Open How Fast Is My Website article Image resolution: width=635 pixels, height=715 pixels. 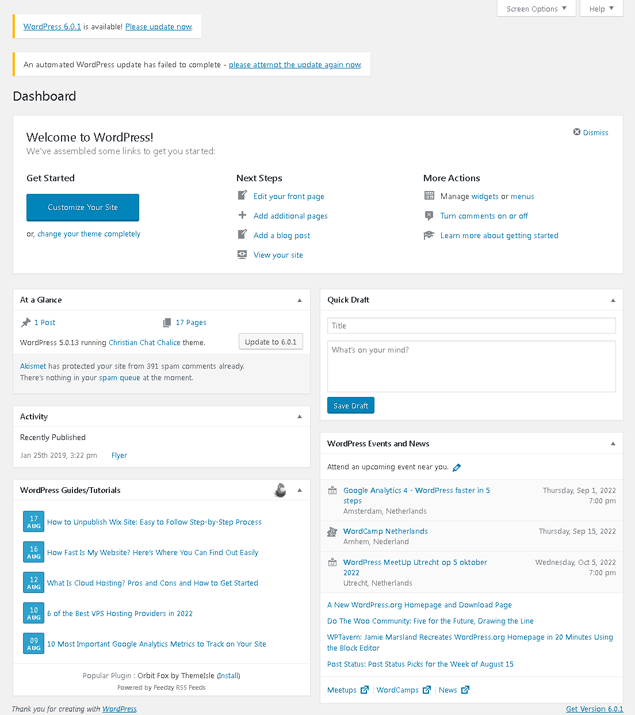coord(152,553)
